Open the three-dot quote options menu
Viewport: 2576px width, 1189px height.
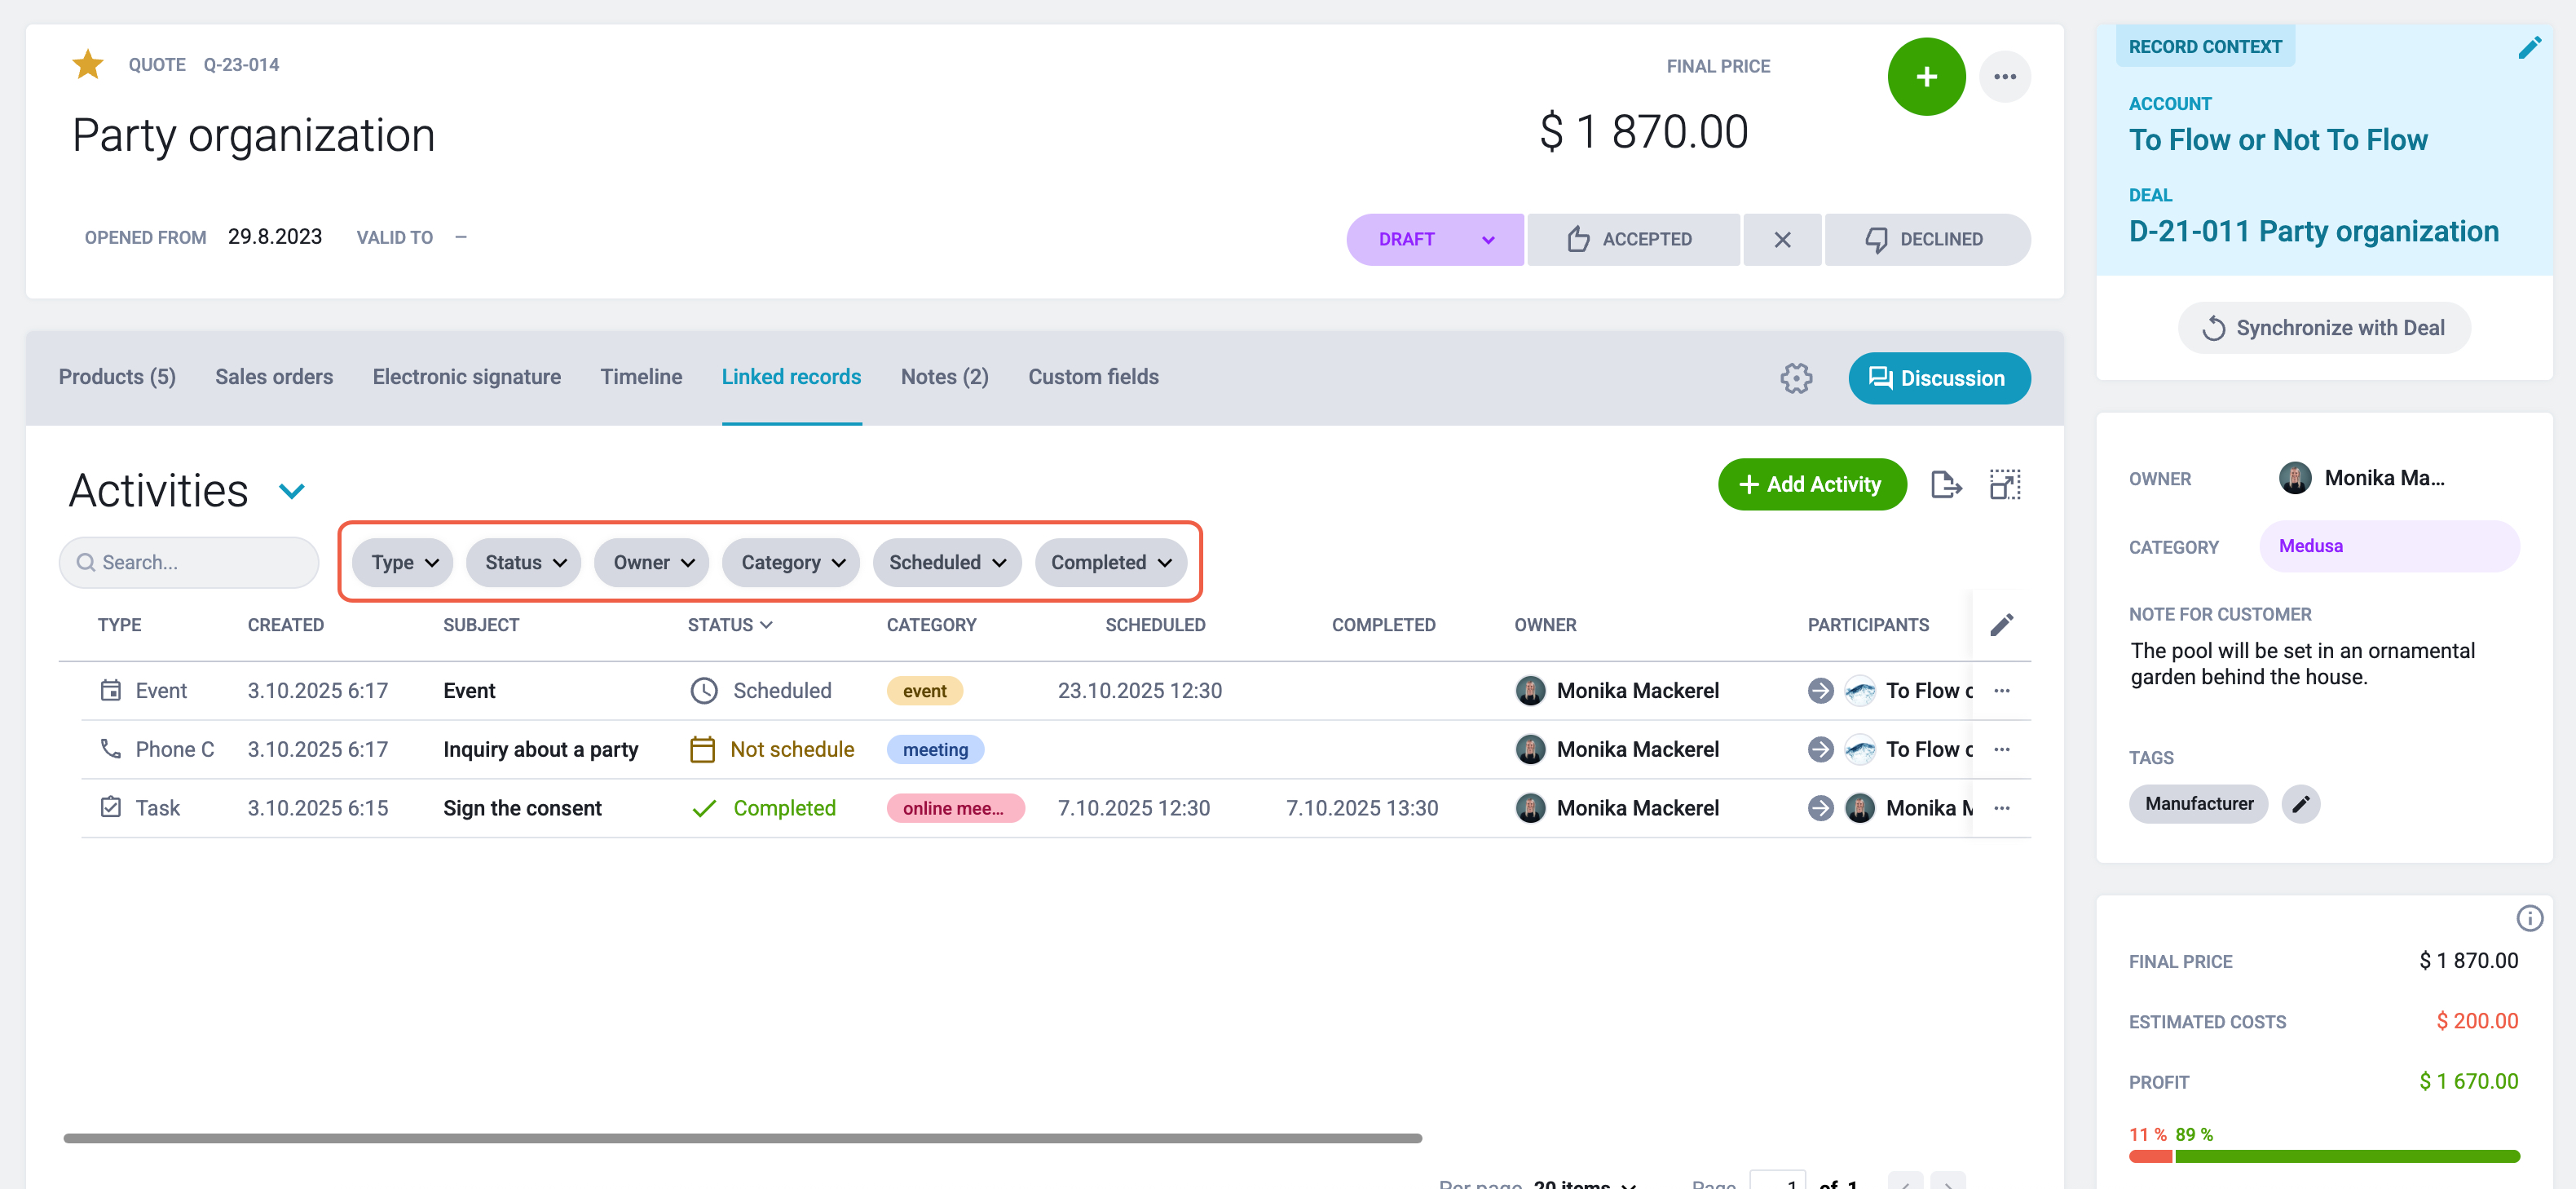click(2004, 77)
